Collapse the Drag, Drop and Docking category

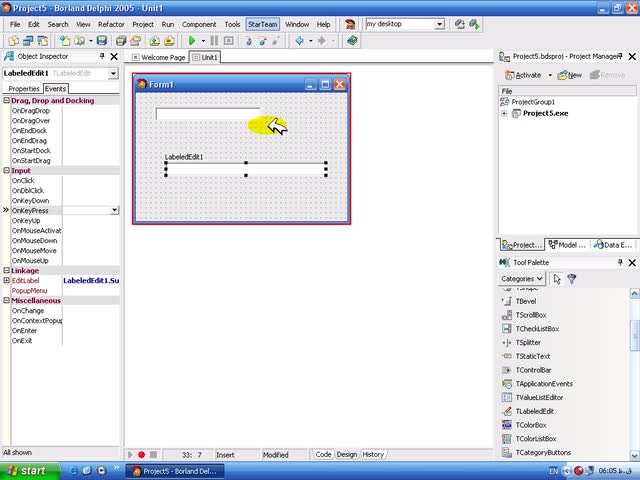point(7,100)
